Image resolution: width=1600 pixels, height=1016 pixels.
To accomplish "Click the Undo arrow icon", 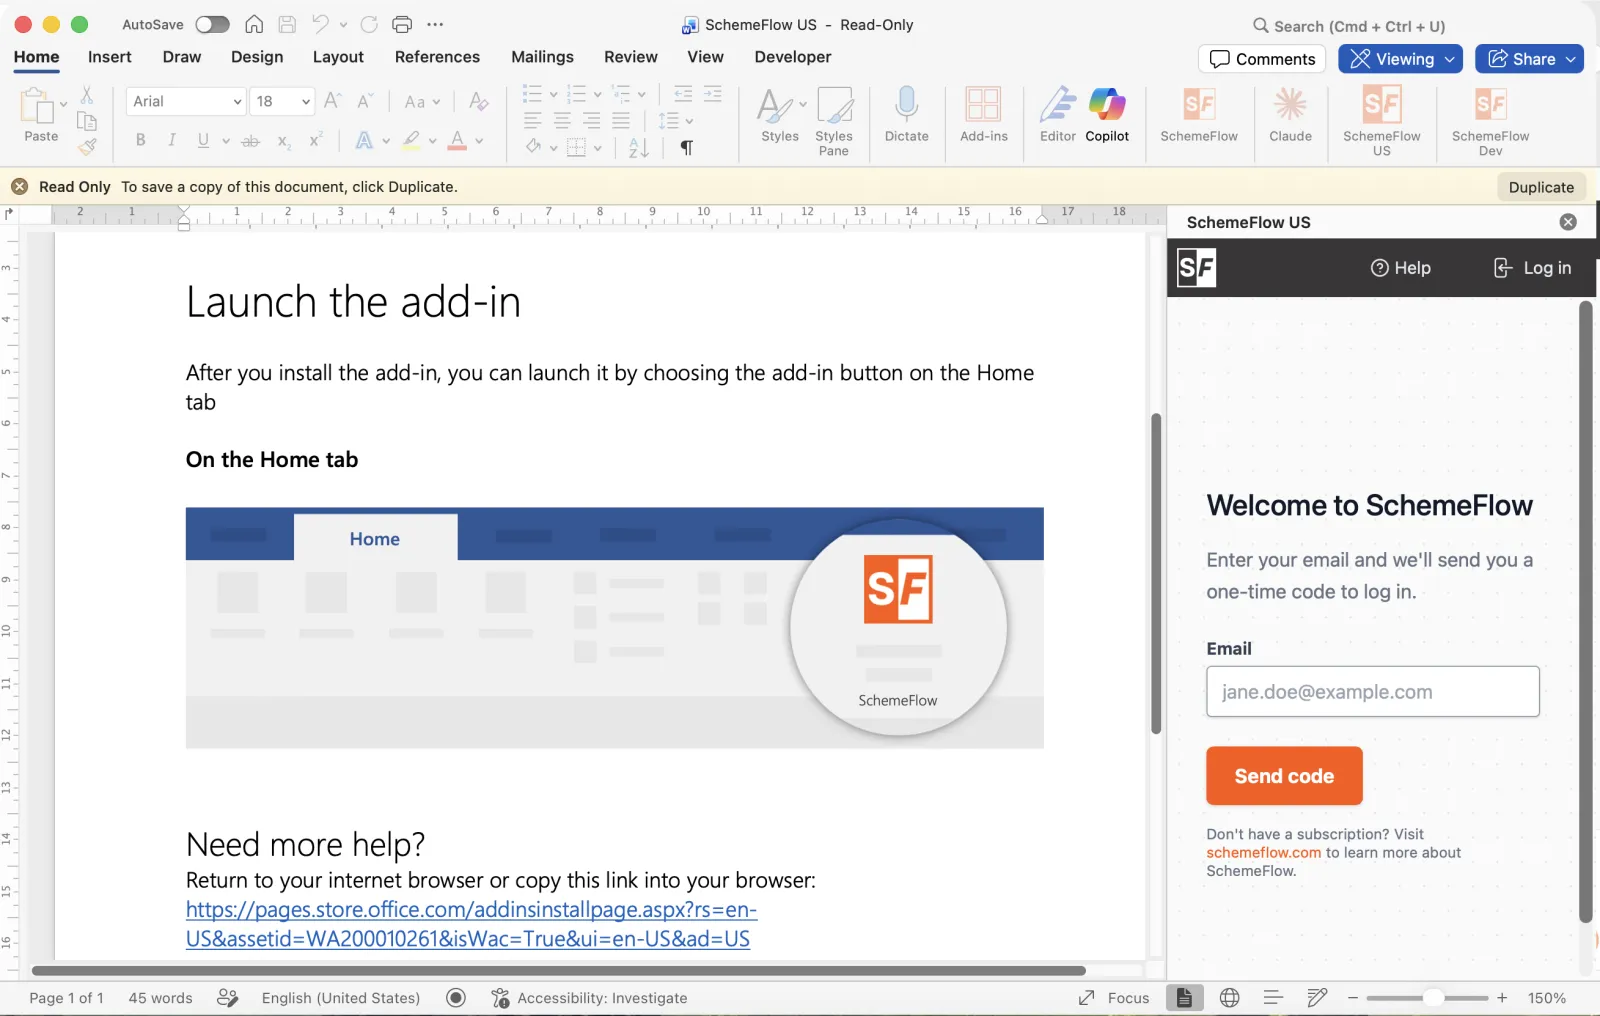I will (x=320, y=24).
